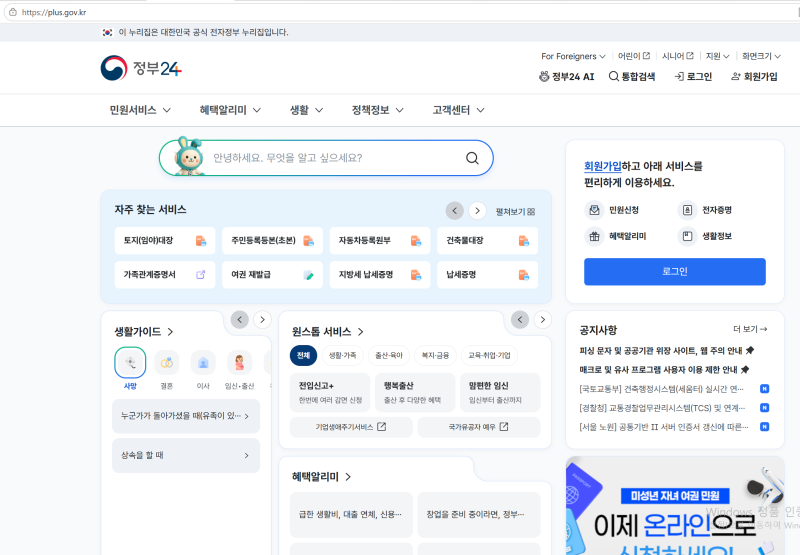Select the 결혼 life guide icon
Screen dimensions: 800x555
point(166,363)
